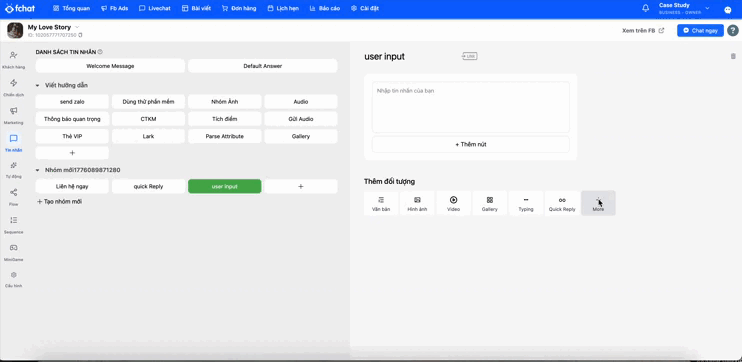Image resolution: width=742 pixels, height=362 pixels.
Task: Open the Khách hàng sidebar section
Action: (14, 60)
